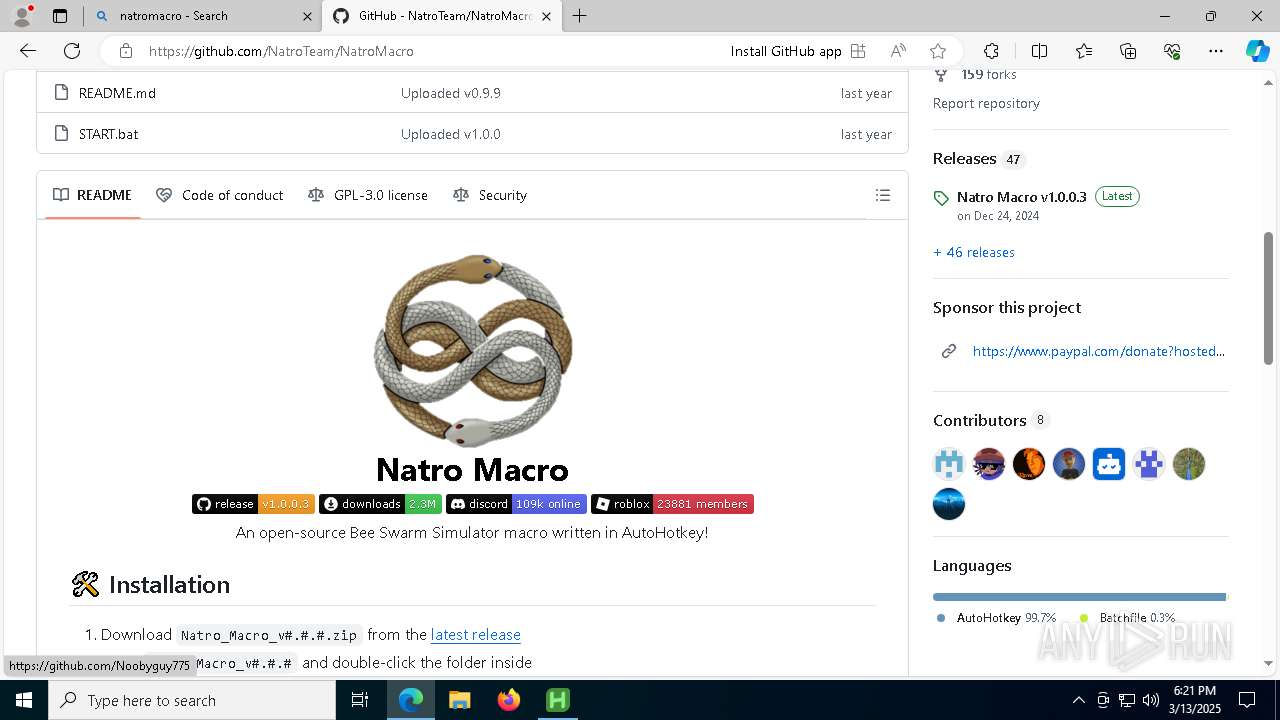Open Natro Macro v1.0.0.3 release
Image resolution: width=1280 pixels, height=720 pixels.
pos(1021,197)
